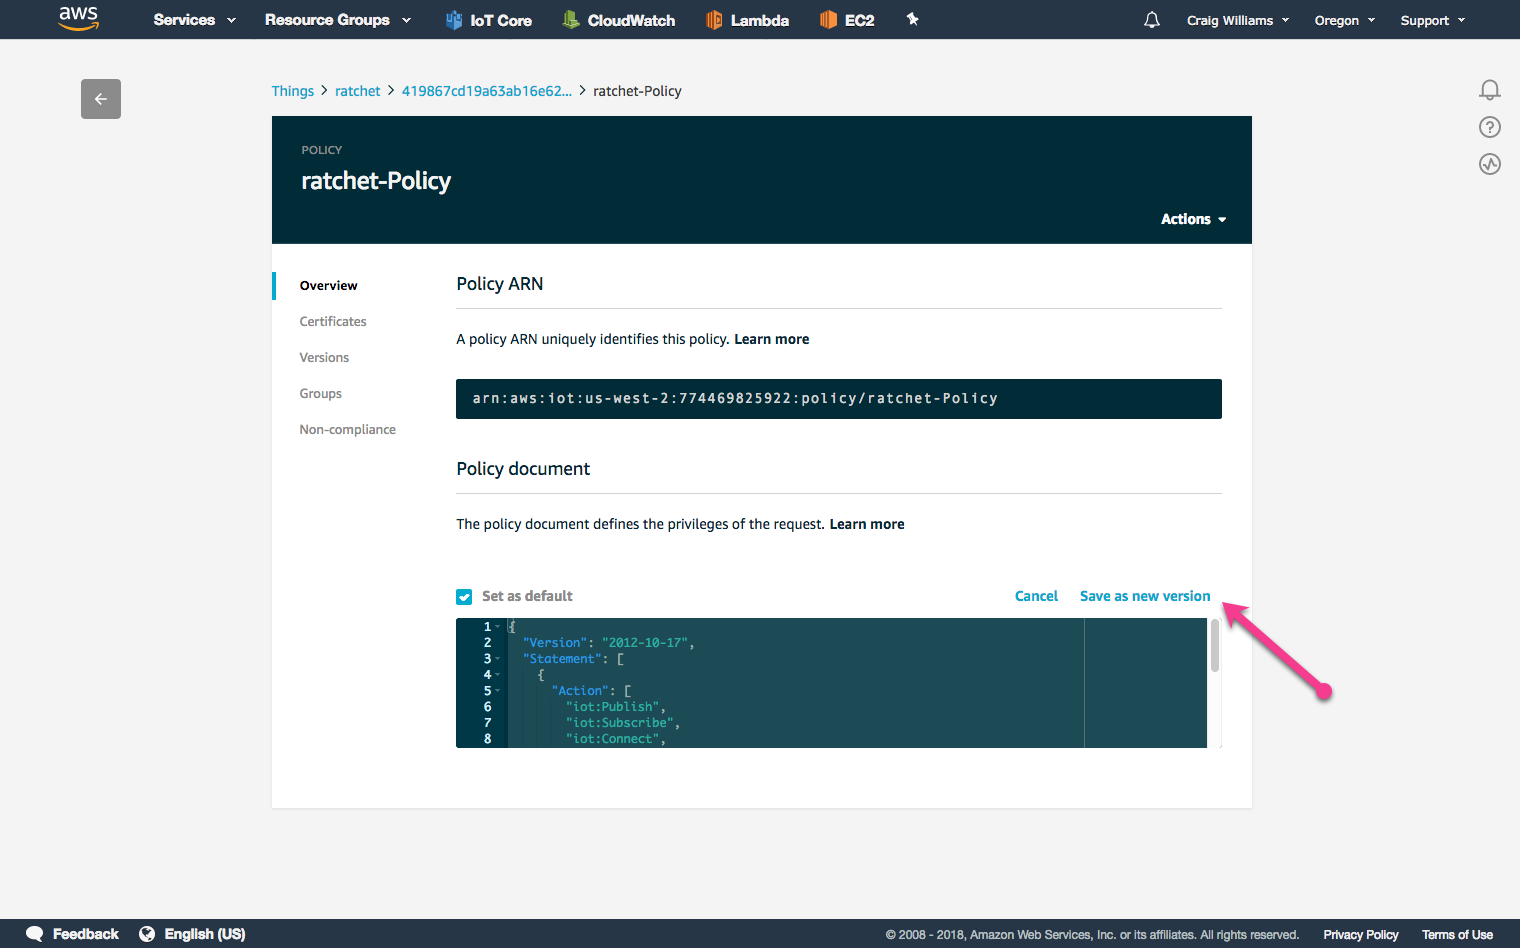The height and width of the screenshot is (948, 1520).
Task: Click the pin shortcuts icon
Action: (912, 19)
